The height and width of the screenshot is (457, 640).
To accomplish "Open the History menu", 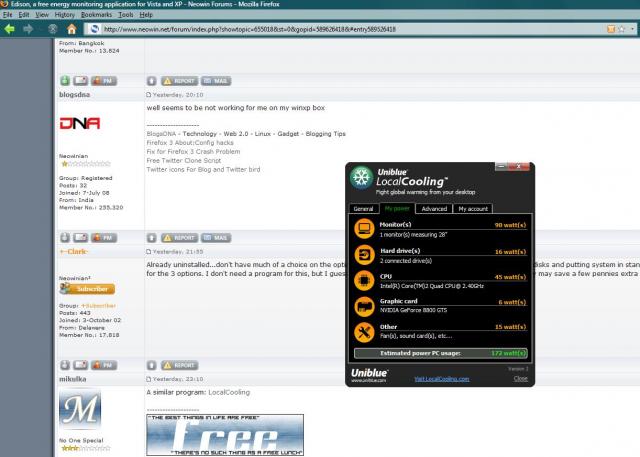I will [x=64, y=15].
